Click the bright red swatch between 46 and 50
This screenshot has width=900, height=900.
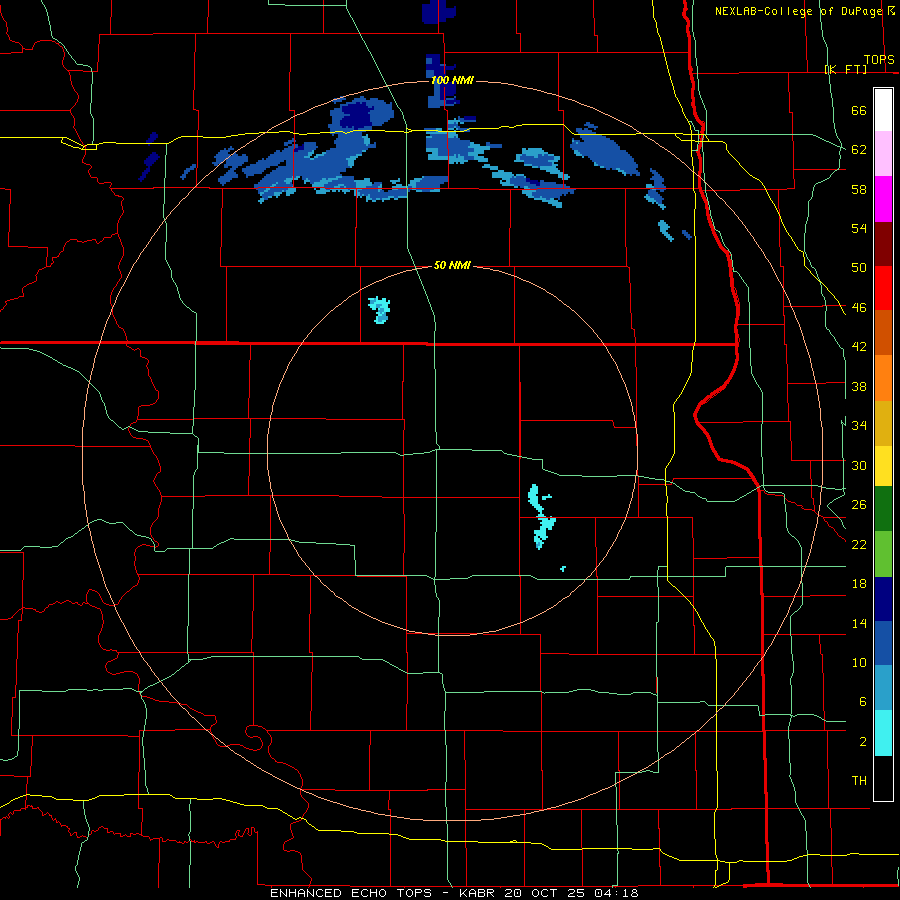tap(883, 289)
